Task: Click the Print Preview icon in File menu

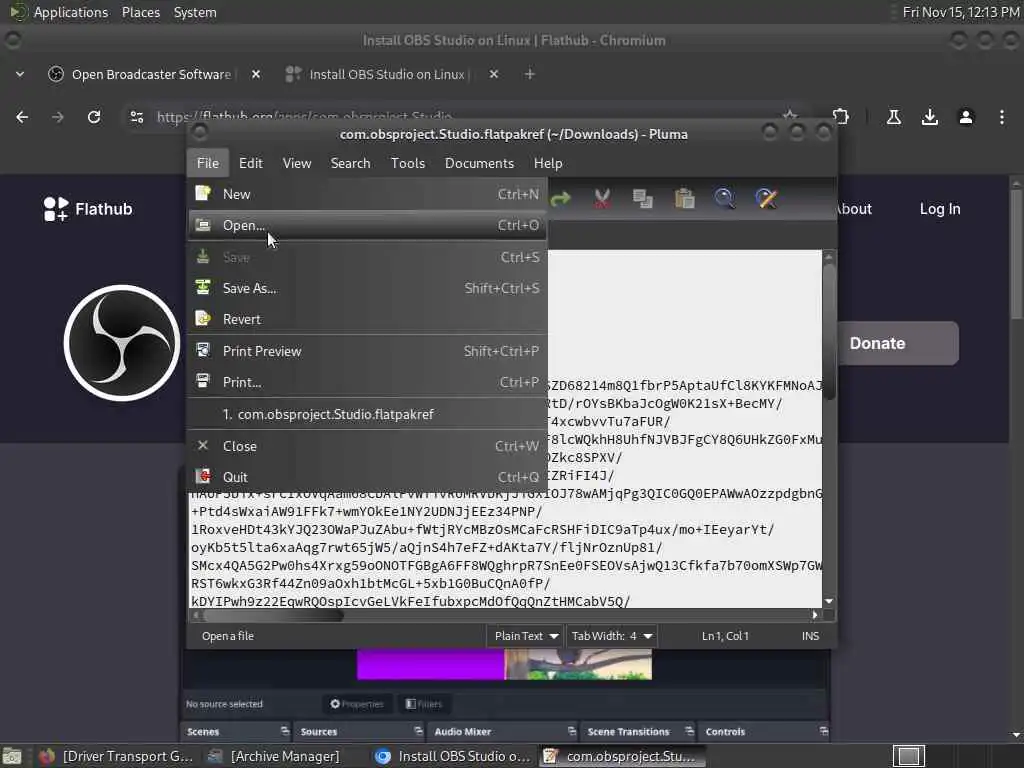Action: coord(203,350)
